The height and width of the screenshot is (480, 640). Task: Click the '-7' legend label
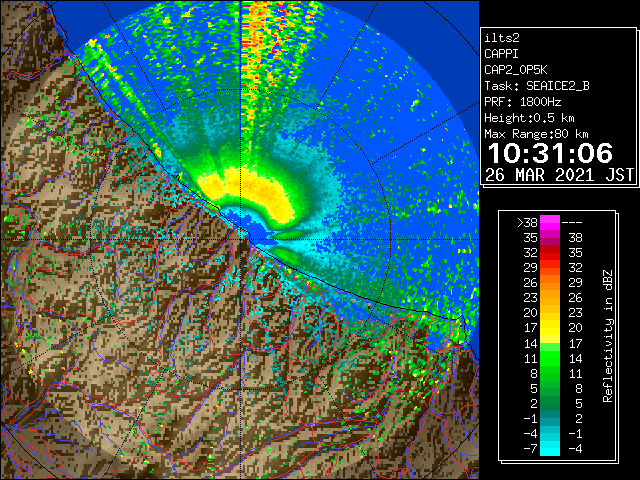tap(530, 448)
